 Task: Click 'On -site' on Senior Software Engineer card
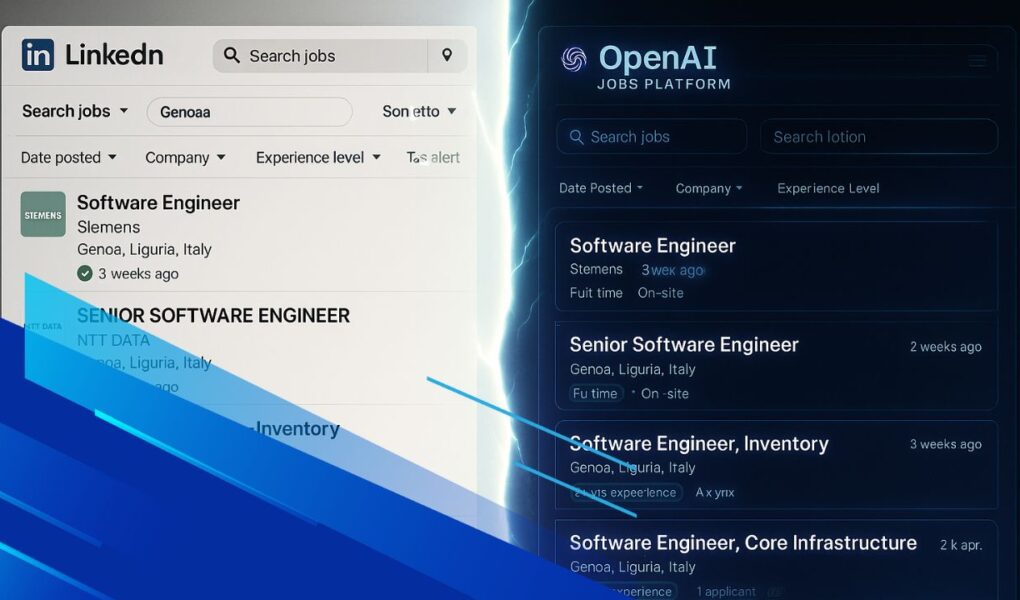pos(665,394)
